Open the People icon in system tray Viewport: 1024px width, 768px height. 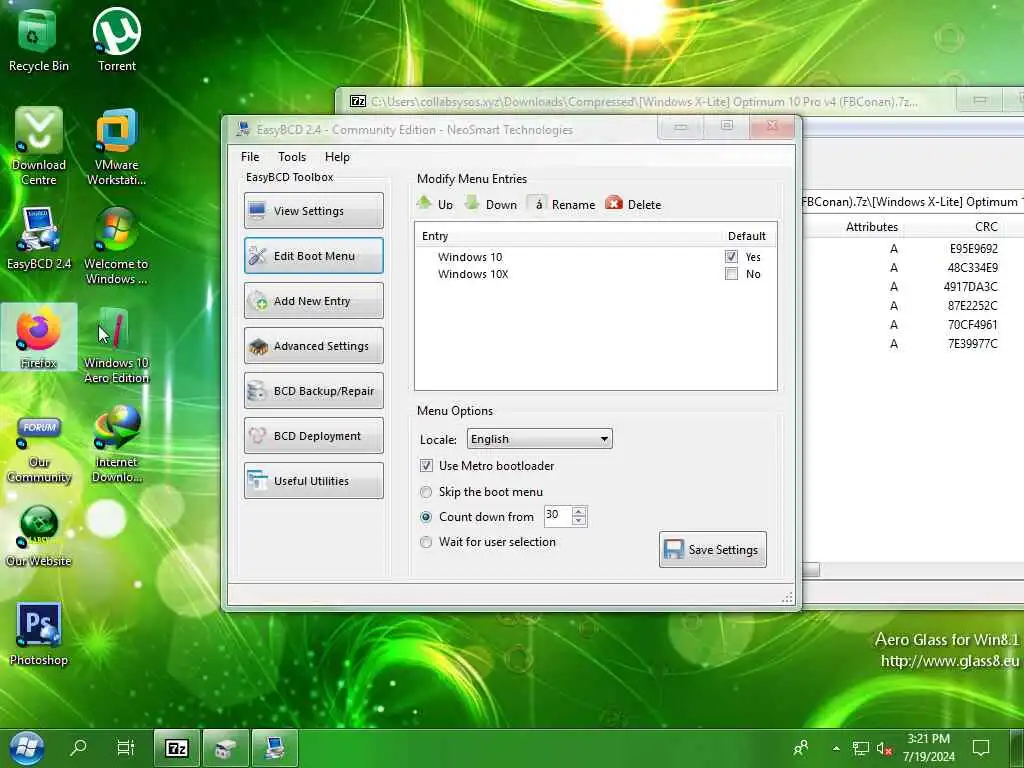[x=801, y=748]
